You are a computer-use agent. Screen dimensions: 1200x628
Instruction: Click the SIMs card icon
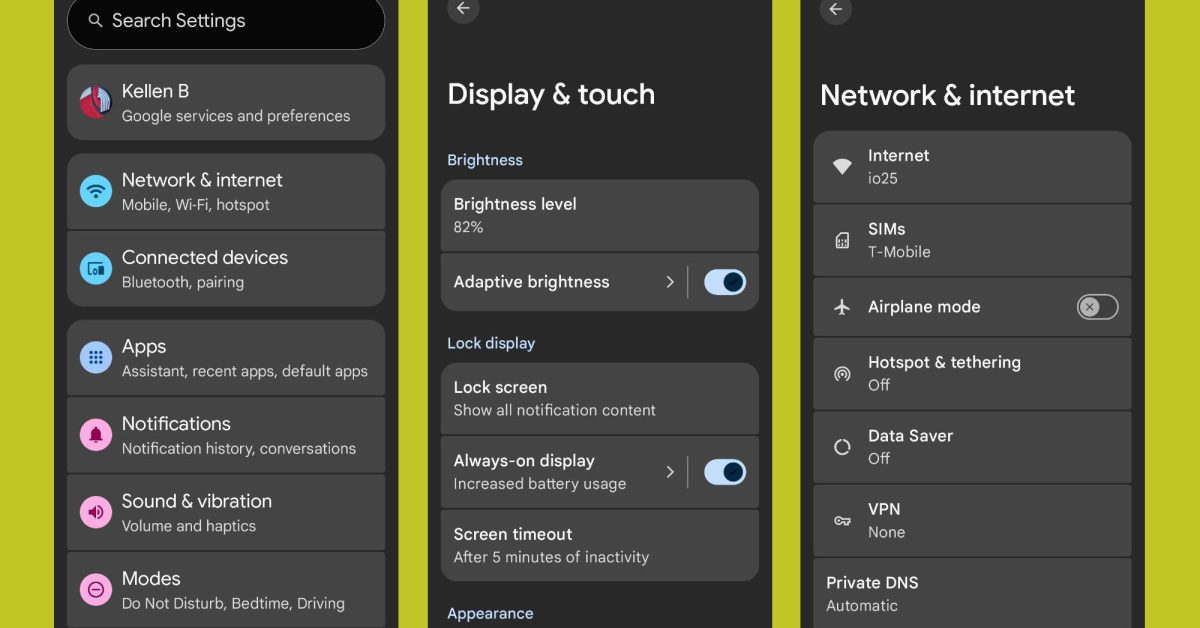pos(842,240)
